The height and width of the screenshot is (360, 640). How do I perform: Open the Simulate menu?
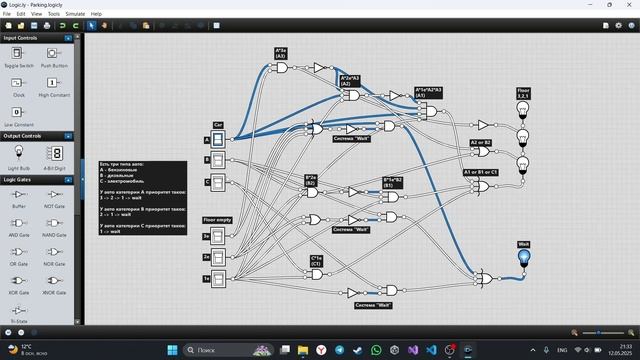pyautogui.click(x=75, y=14)
